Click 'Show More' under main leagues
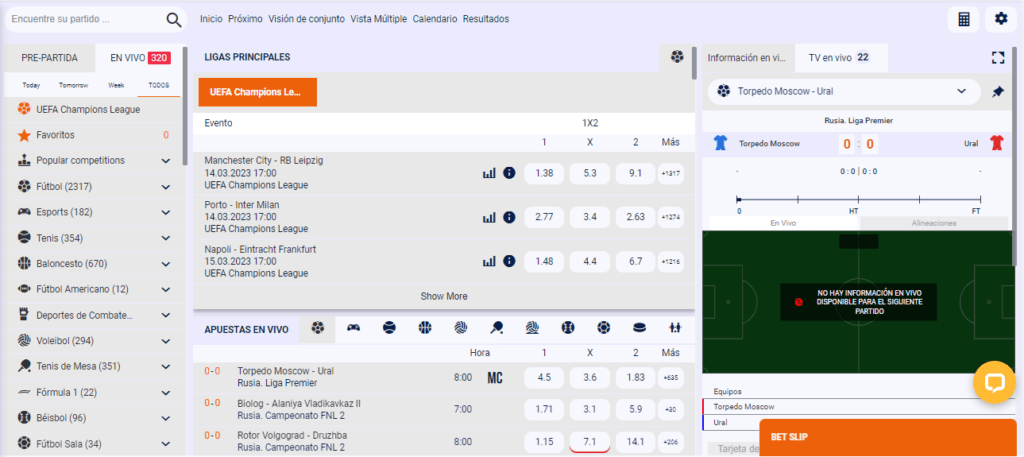The width and height of the screenshot is (1024, 457). point(443,296)
